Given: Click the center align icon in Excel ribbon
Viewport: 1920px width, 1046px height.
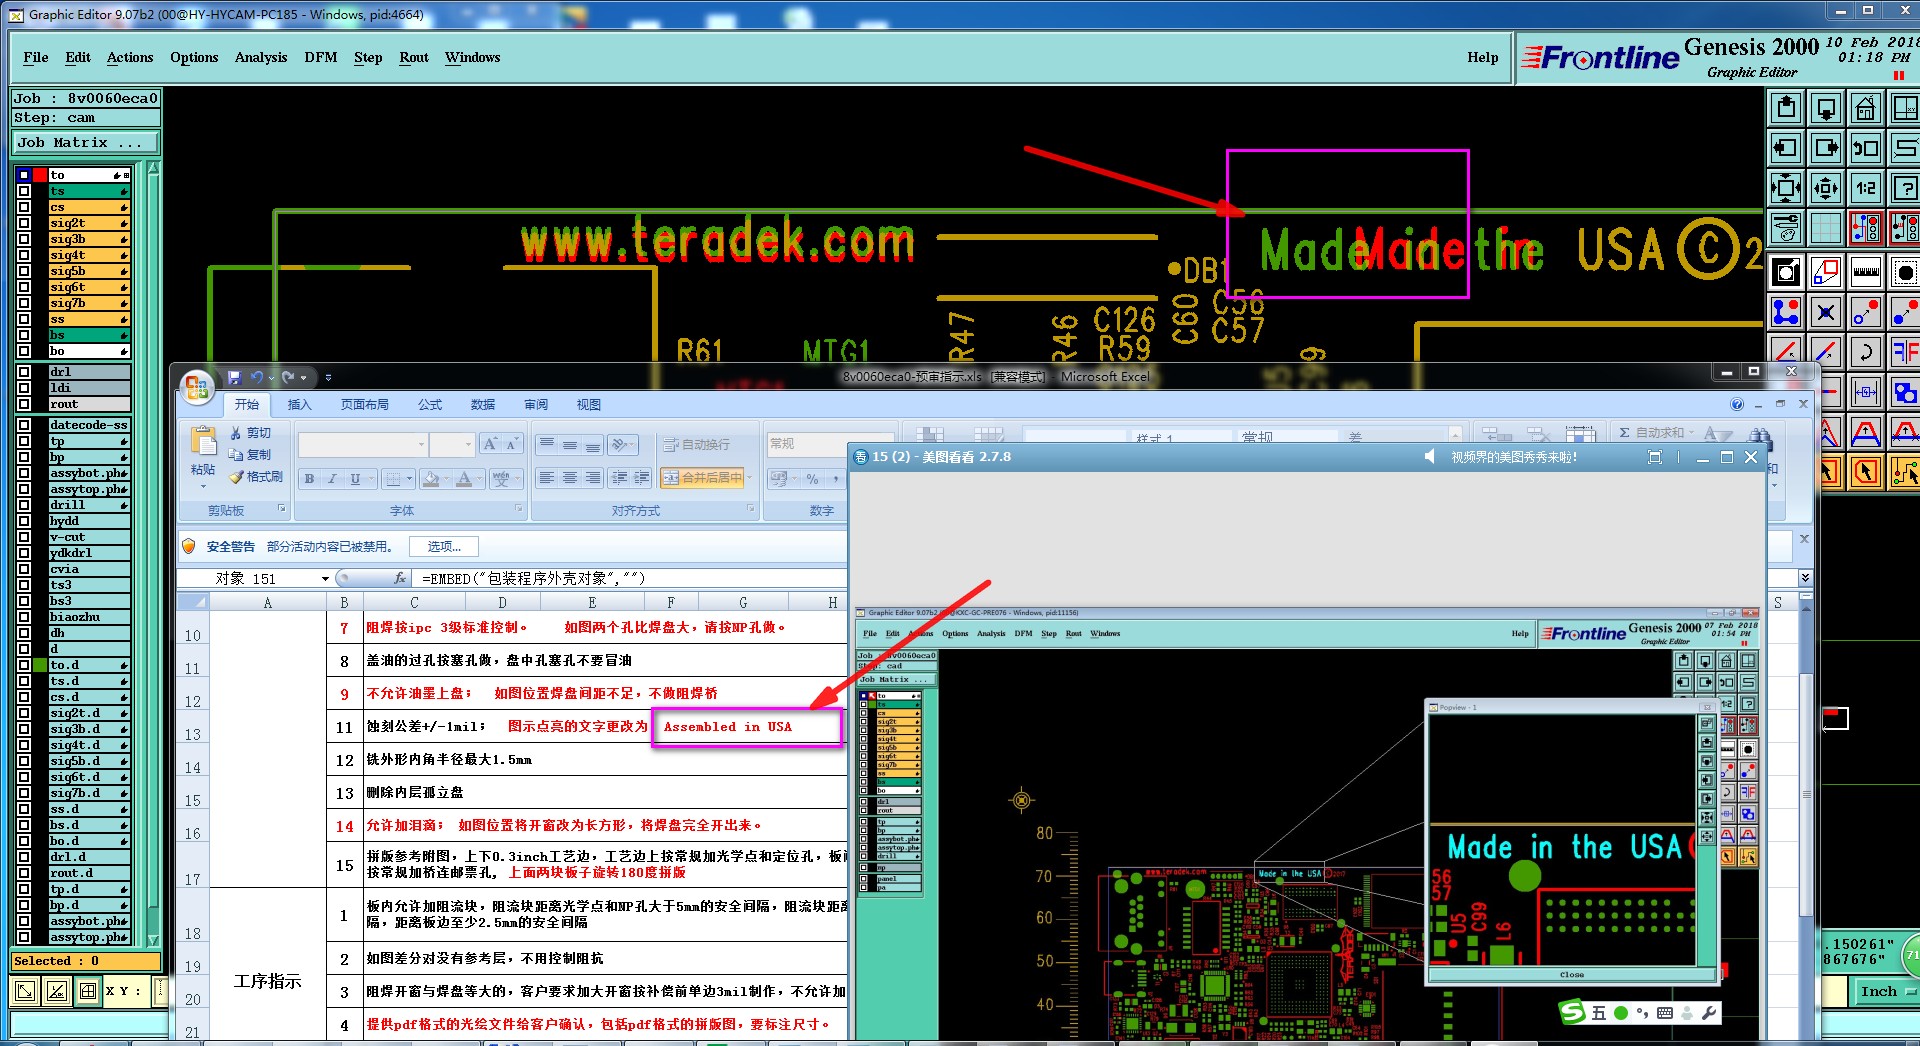Looking at the screenshot, I should (x=570, y=477).
